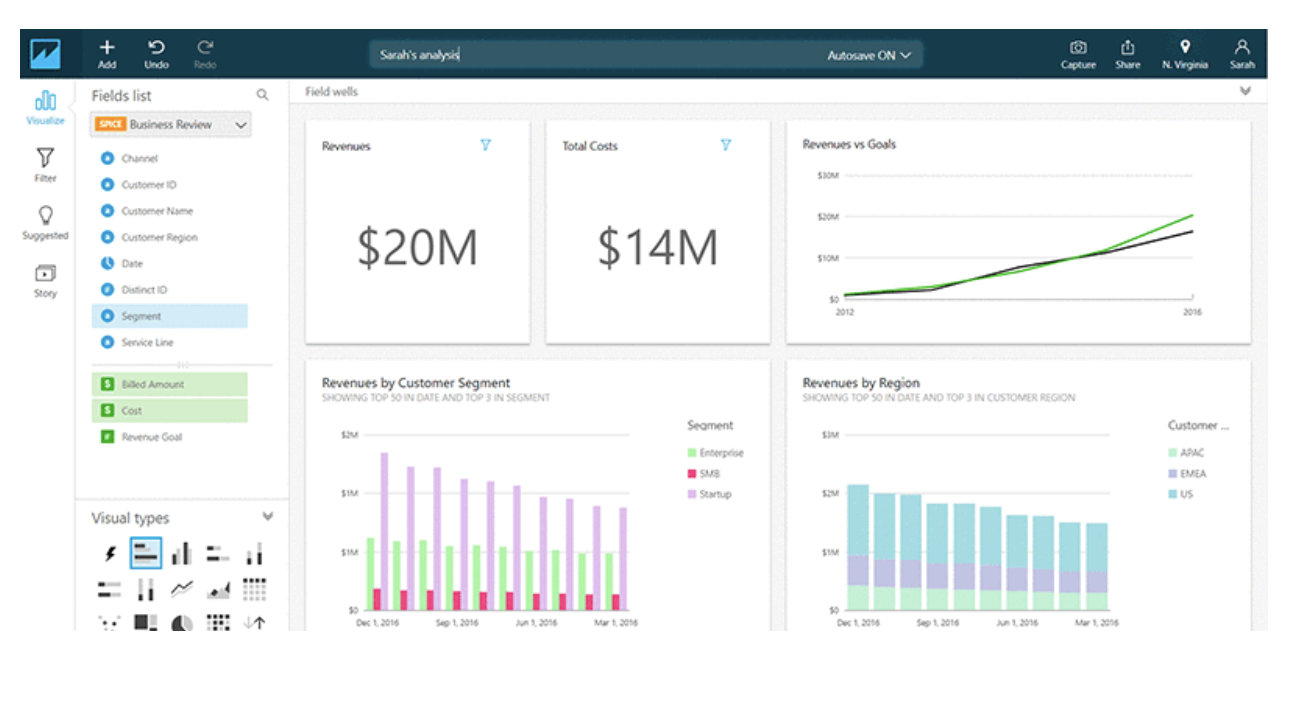Expand the Field wells bar
This screenshot has width=1300, height=708.
click(x=1246, y=91)
